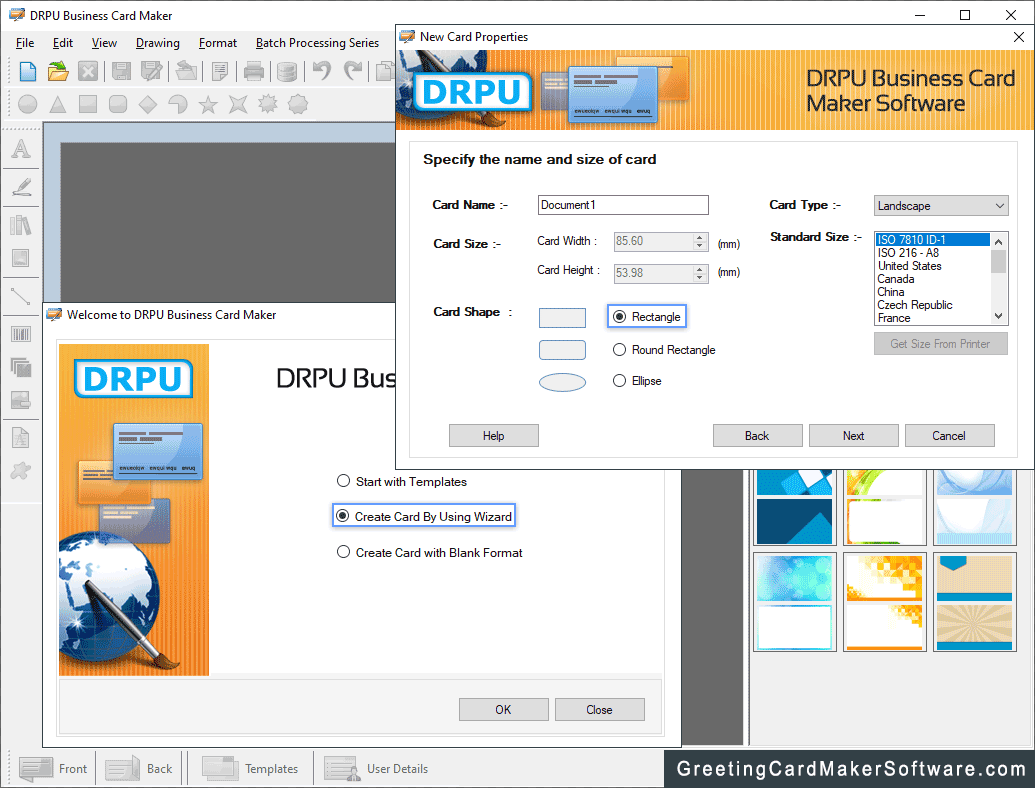The height and width of the screenshot is (788, 1035).
Task: Click the Next button
Action: (x=853, y=436)
